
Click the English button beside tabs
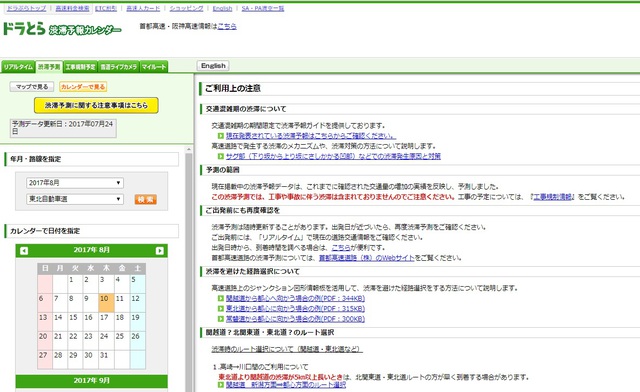pyautogui.click(x=213, y=66)
